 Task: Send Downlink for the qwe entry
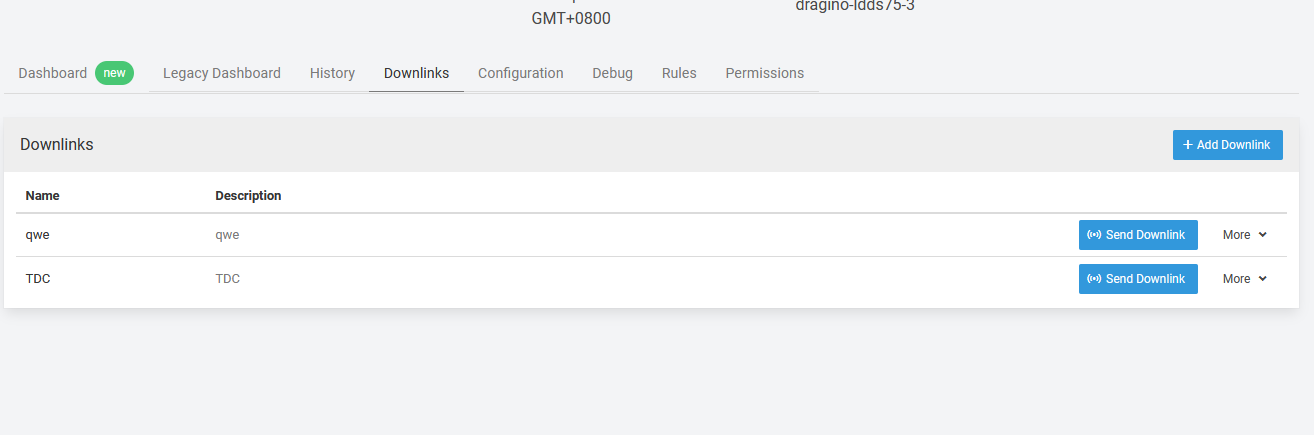click(1138, 235)
